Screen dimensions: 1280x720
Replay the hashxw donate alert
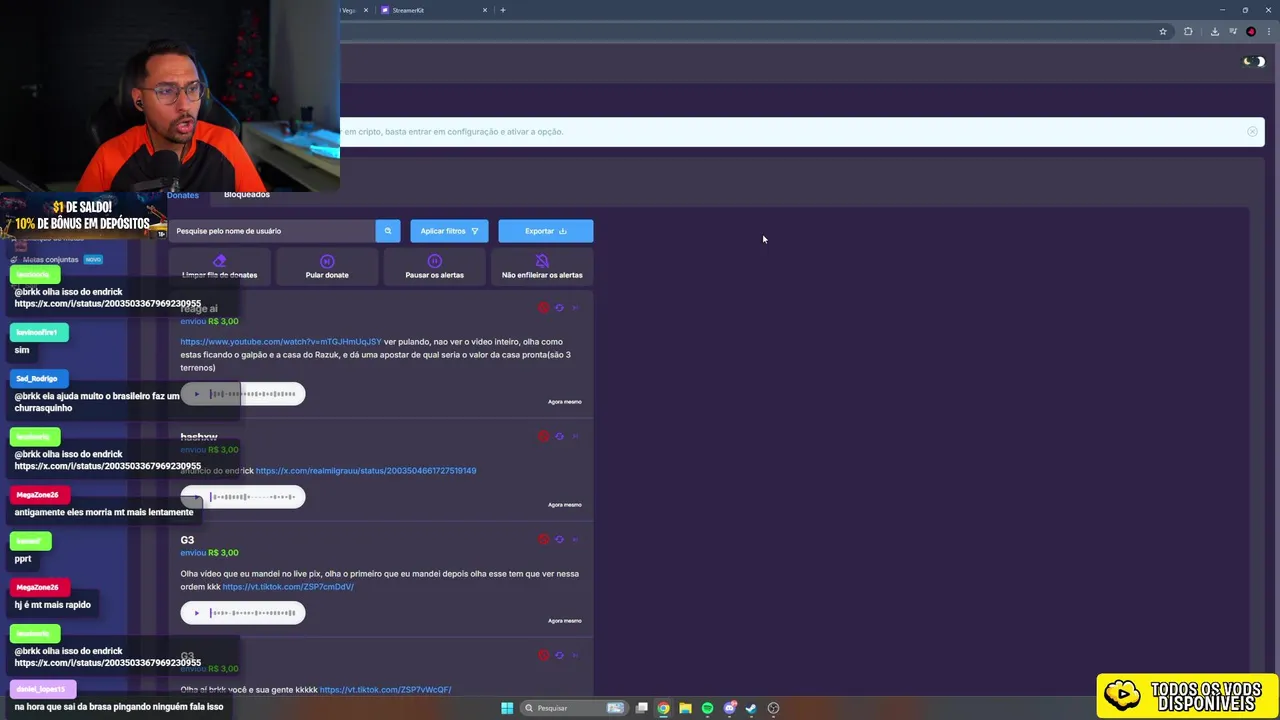(560, 436)
